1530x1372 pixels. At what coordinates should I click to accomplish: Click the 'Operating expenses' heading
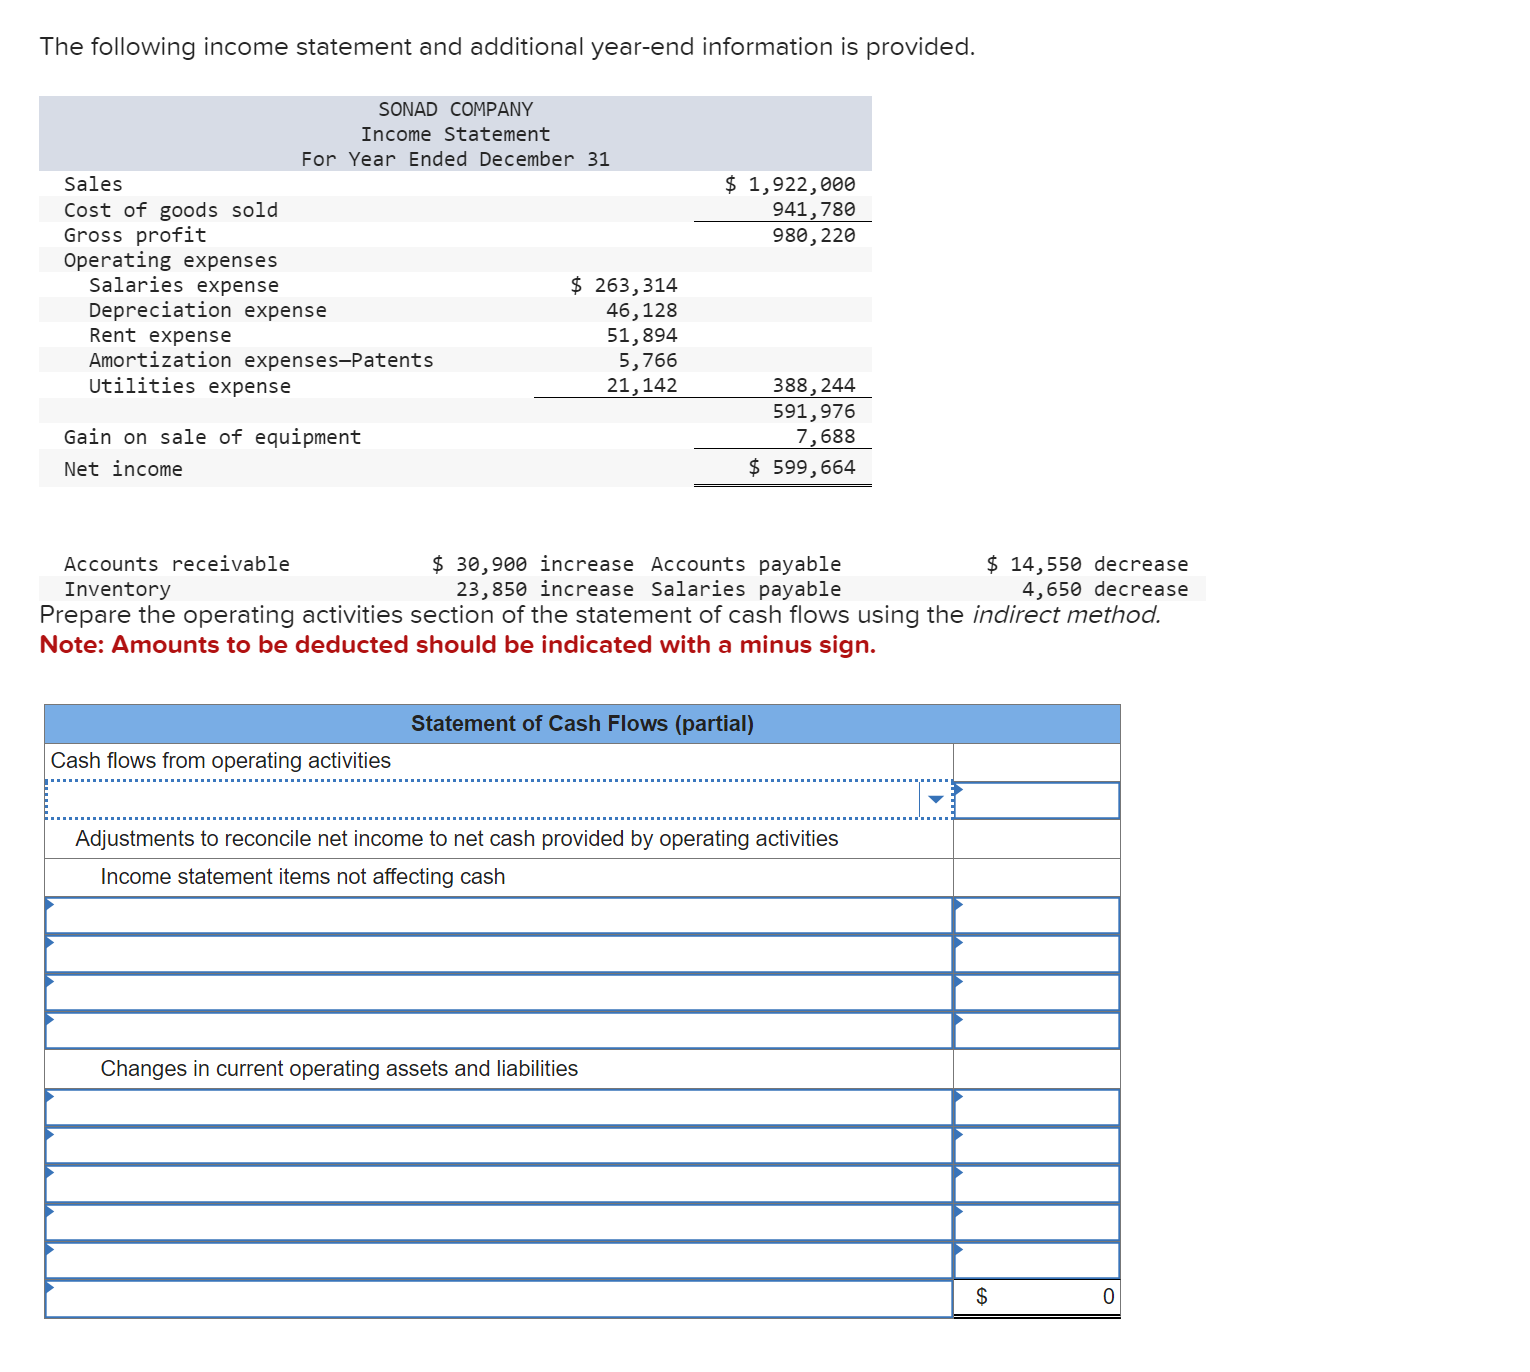tap(170, 260)
